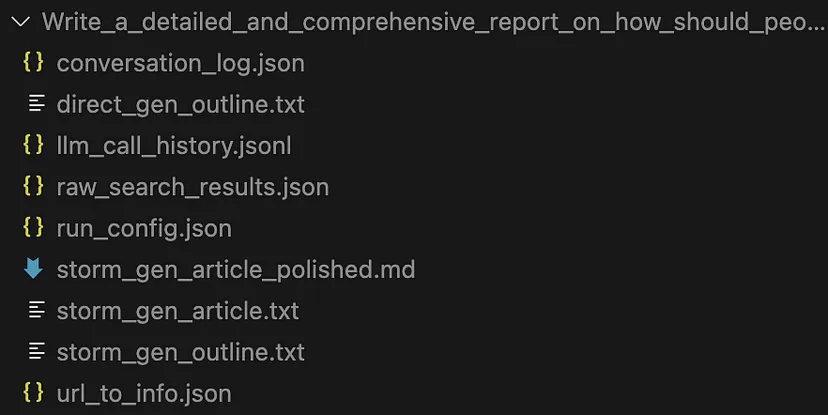Viewport: 828px width, 415px height.
Task: Collapse the Write_a_detailed_and_comprehensive_report folder chevron
Action: [x=21, y=22]
